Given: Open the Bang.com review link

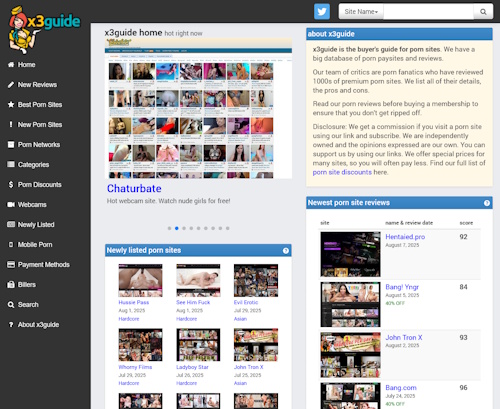Looking at the screenshot, I should pyautogui.click(x=401, y=388).
